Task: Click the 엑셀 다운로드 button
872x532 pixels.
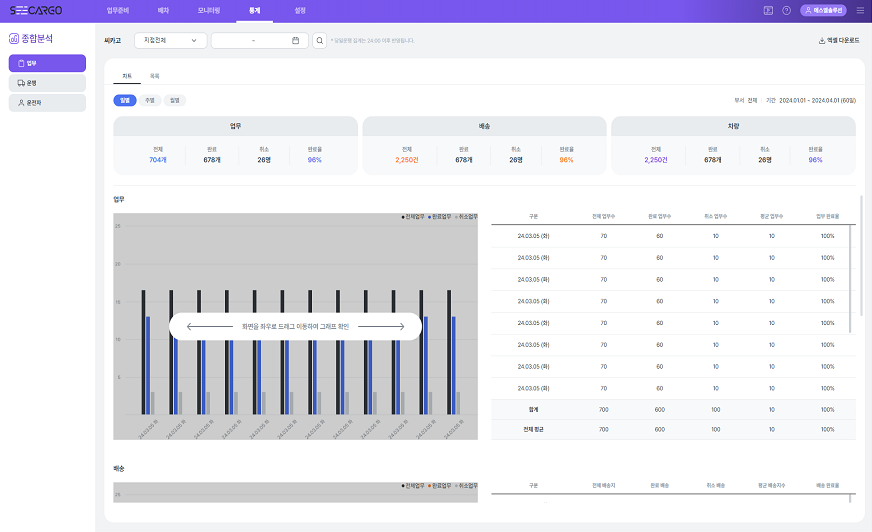Action: [840, 41]
